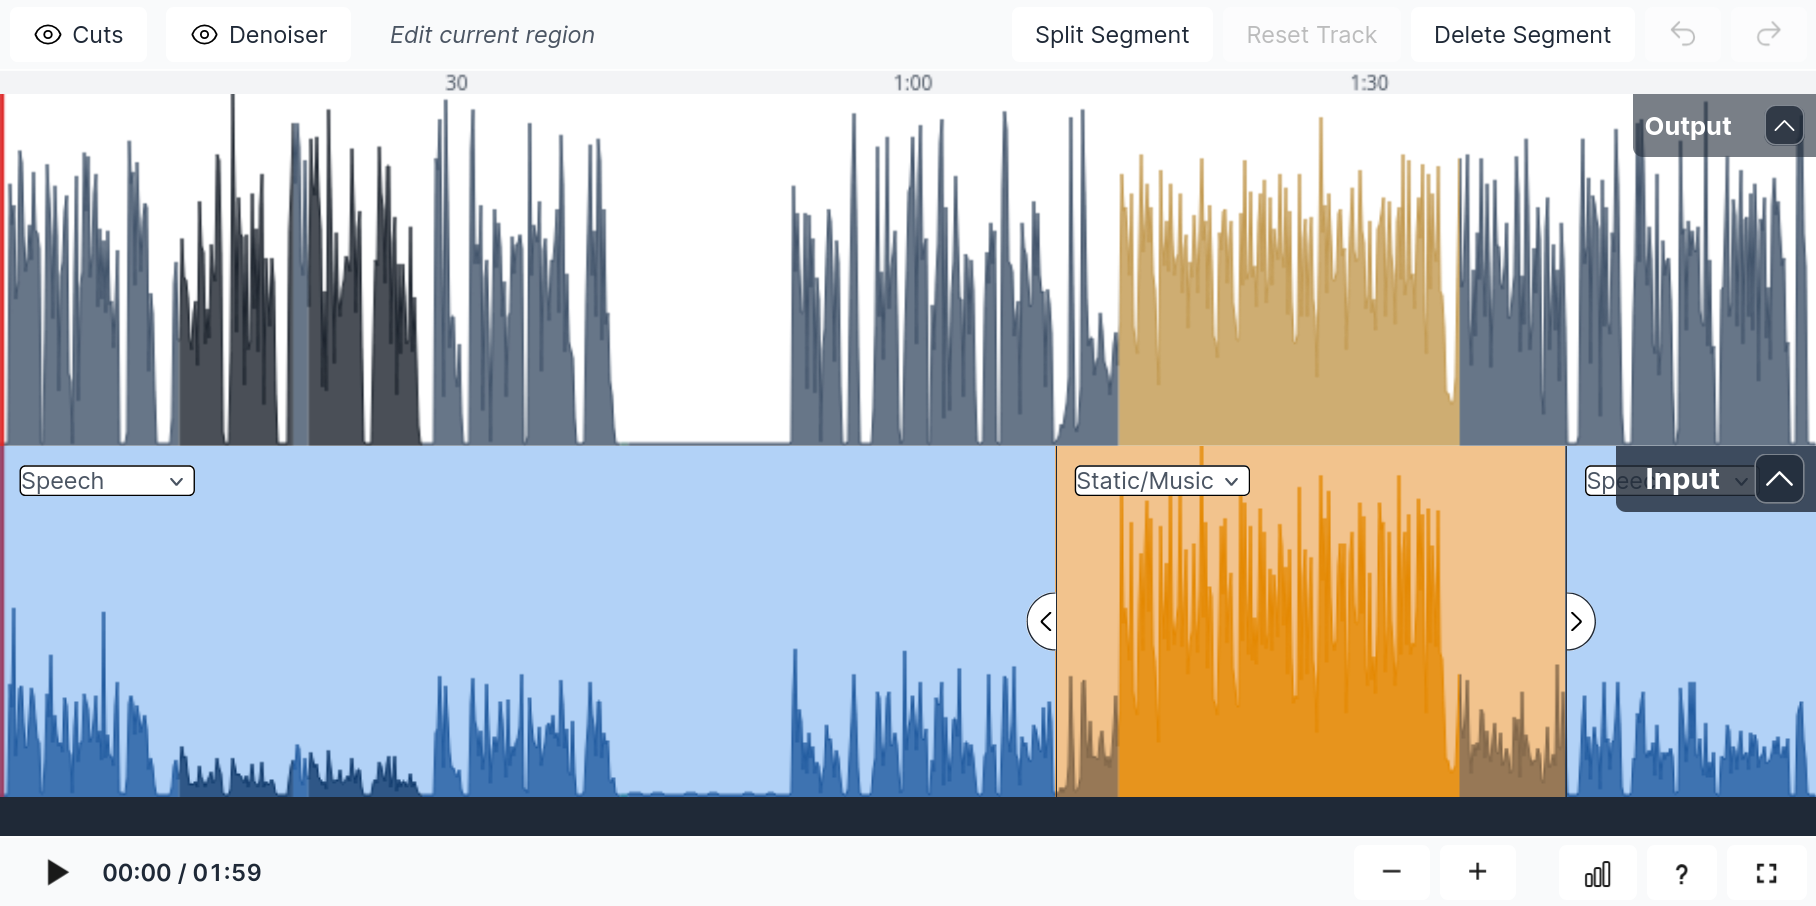The image size is (1816, 906).
Task: Zoom in with the plus button
Action: [1477, 872]
